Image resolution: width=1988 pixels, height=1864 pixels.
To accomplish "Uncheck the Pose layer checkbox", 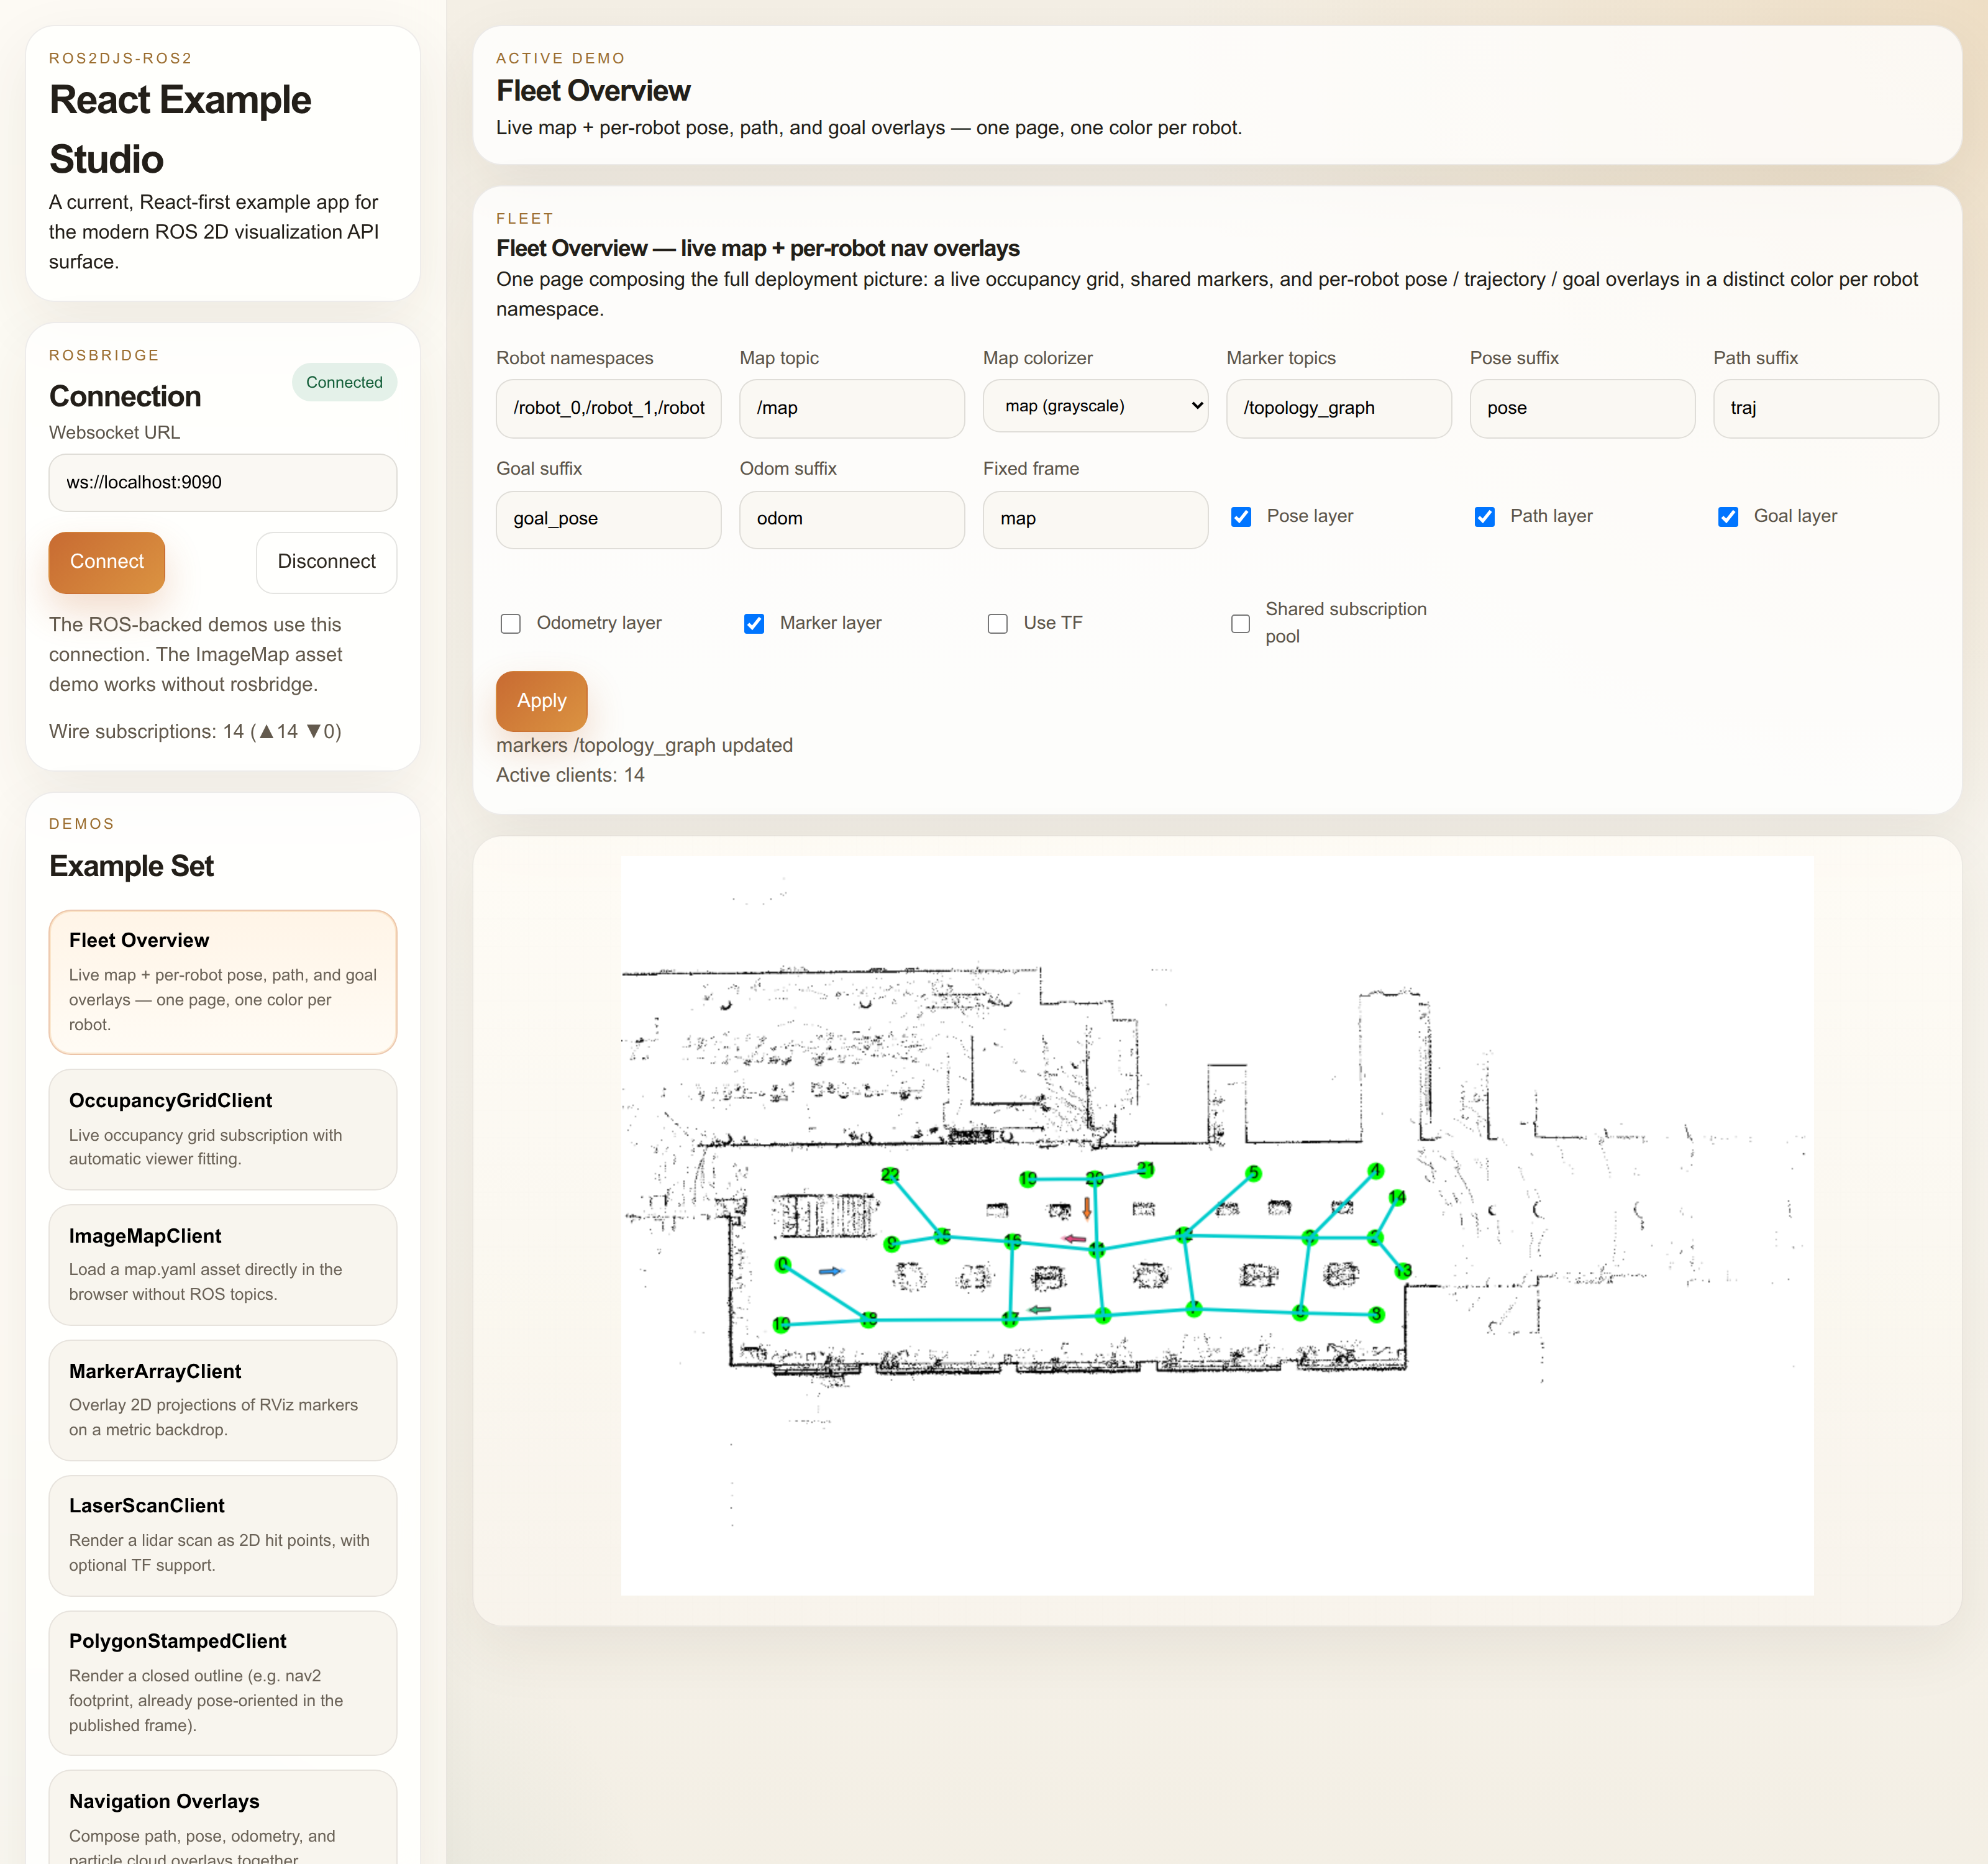I will click(1241, 517).
